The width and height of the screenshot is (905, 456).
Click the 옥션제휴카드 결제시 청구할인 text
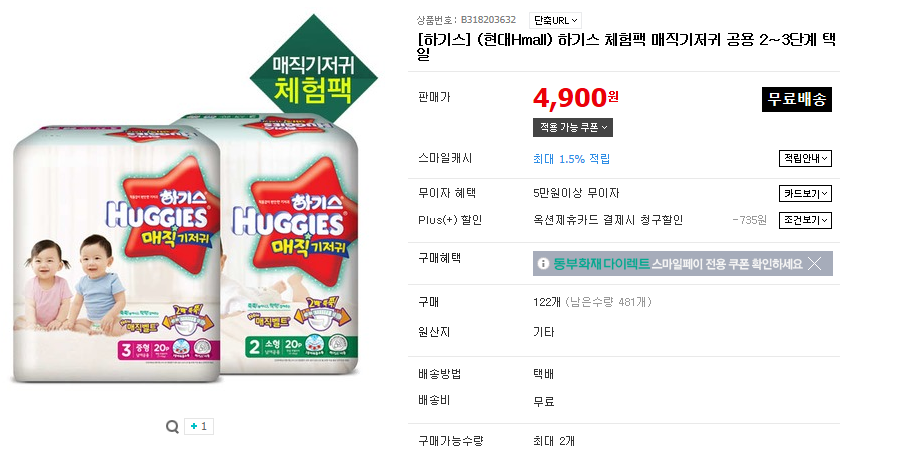pos(608,220)
